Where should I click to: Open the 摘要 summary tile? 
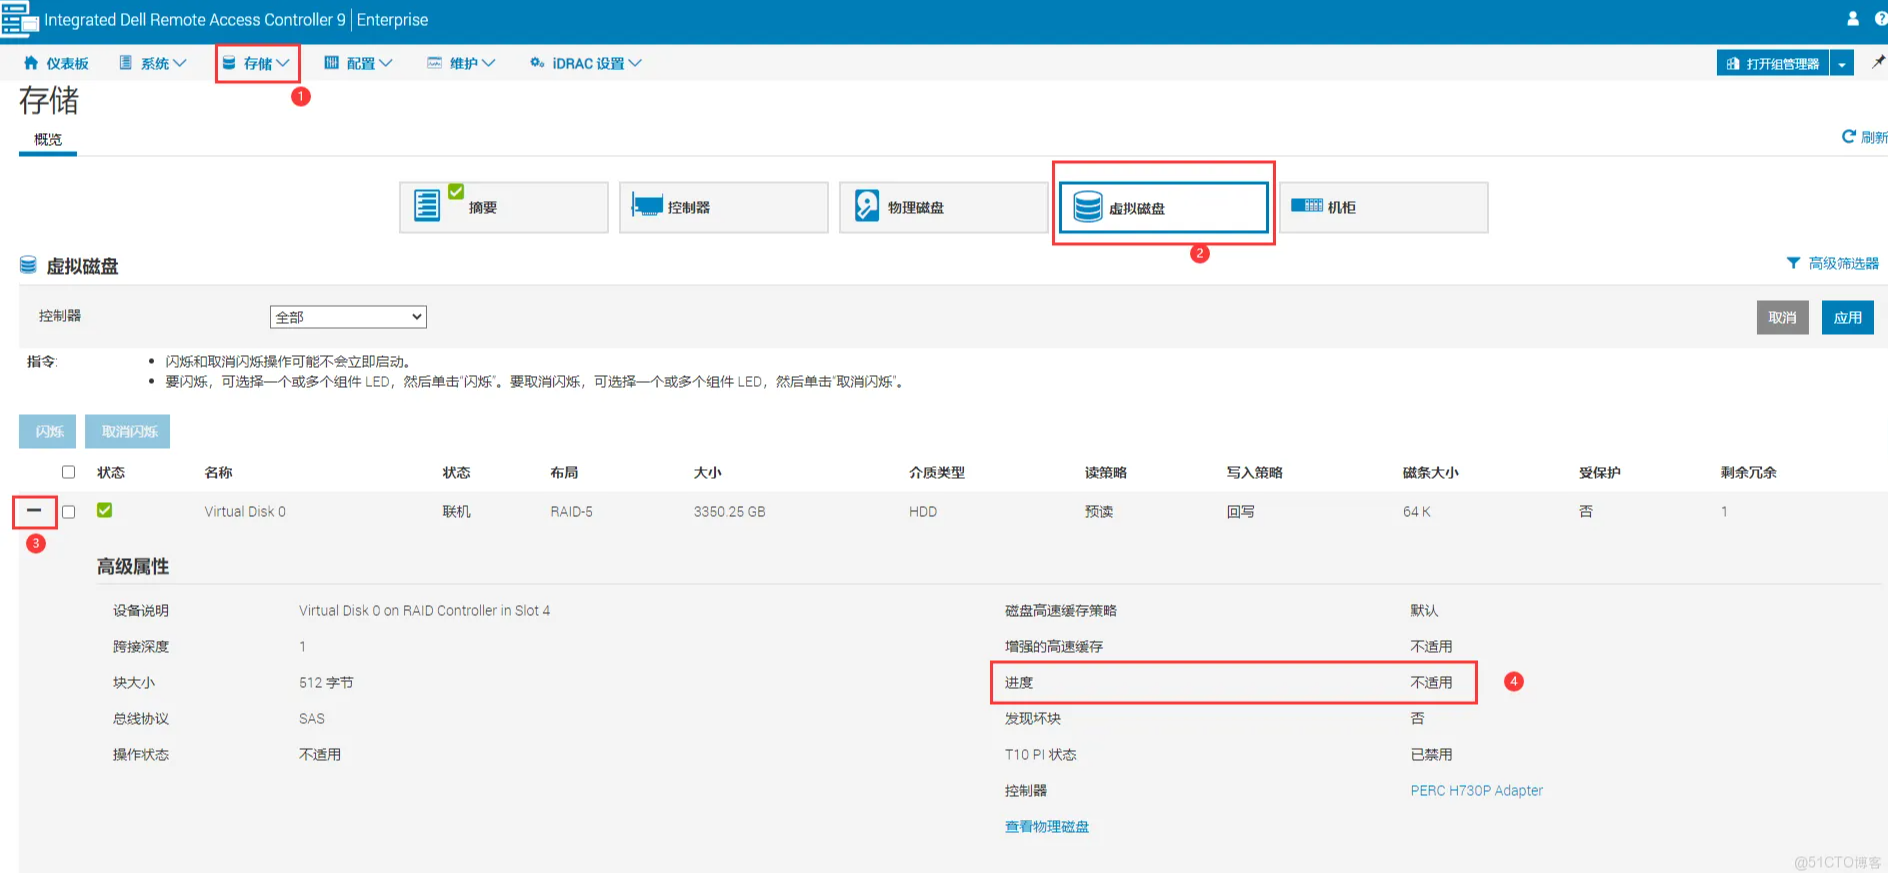point(503,207)
